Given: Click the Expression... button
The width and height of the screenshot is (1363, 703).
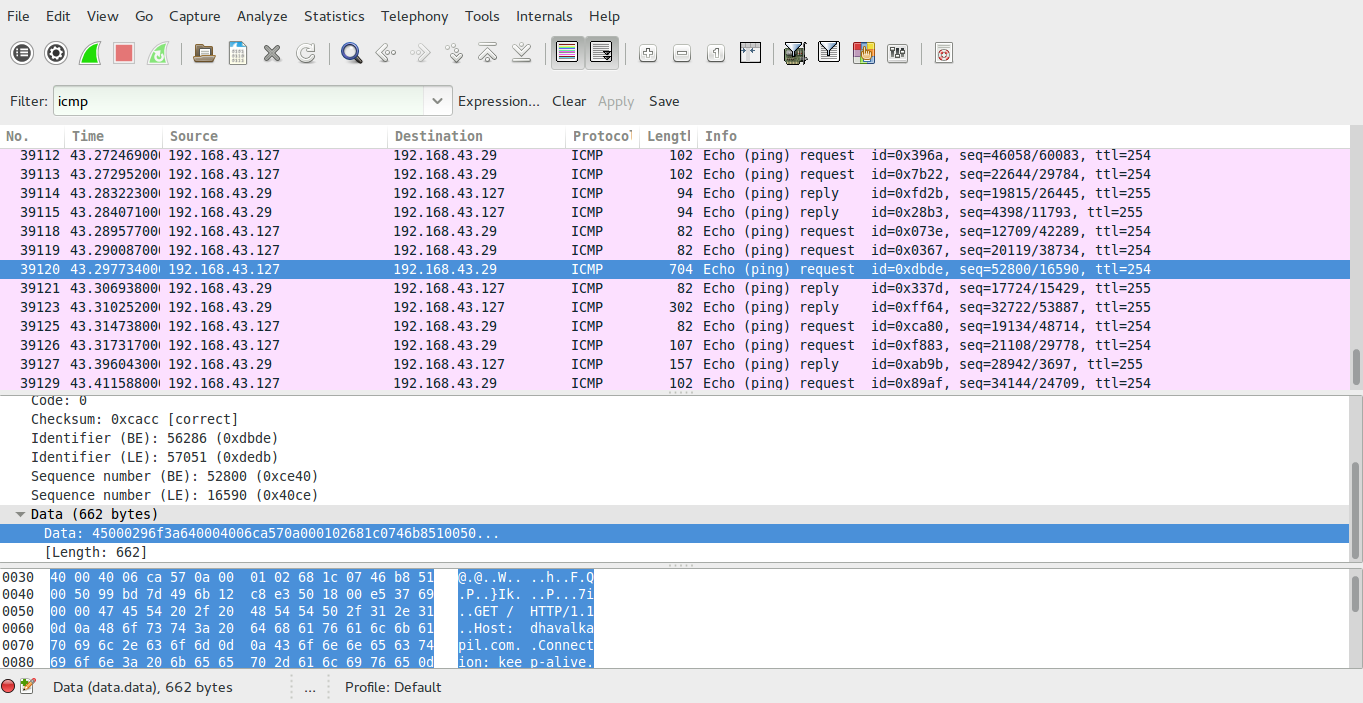Looking at the screenshot, I should pyautogui.click(x=499, y=101).
